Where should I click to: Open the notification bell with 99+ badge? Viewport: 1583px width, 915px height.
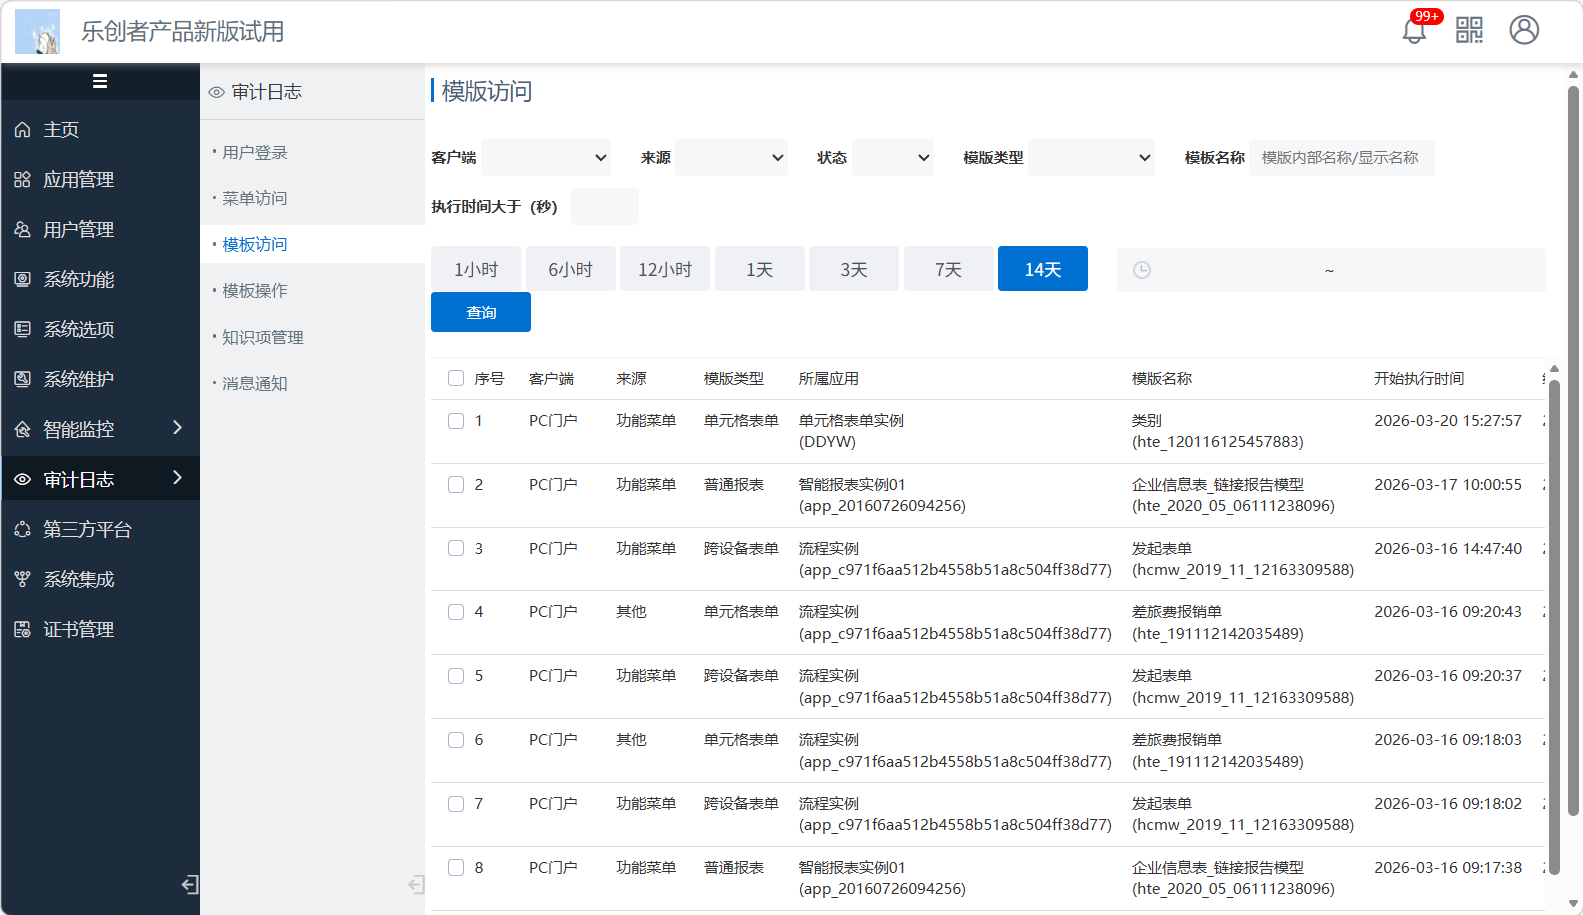tap(1414, 30)
